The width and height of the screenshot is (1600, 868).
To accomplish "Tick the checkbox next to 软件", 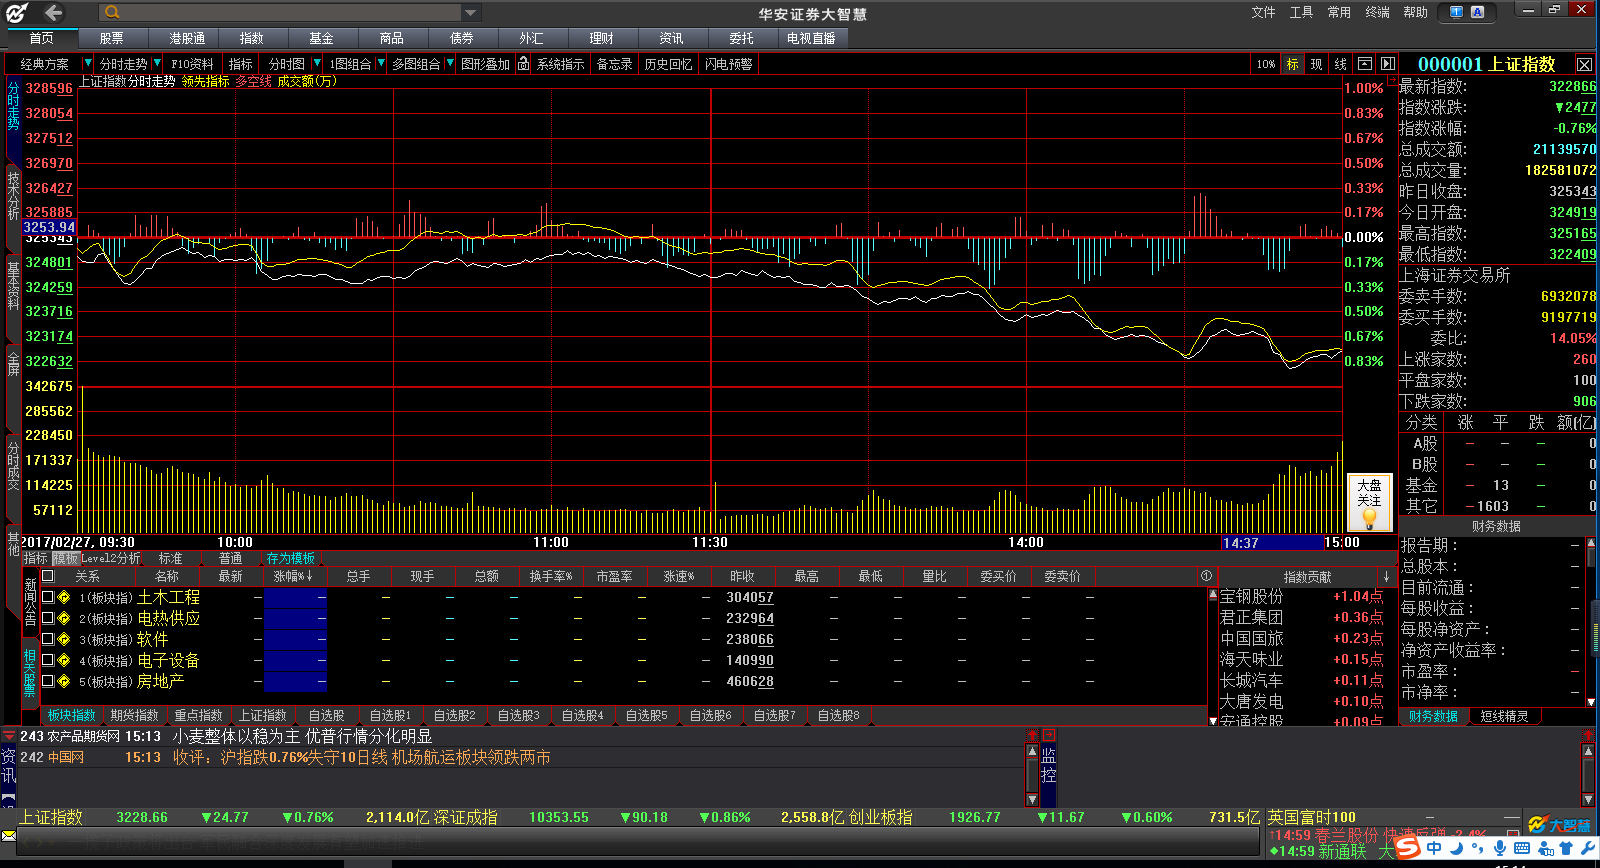I will click(x=47, y=639).
